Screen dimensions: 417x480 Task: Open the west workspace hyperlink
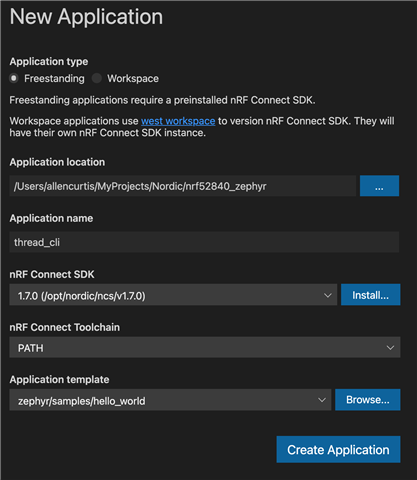(178, 121)
